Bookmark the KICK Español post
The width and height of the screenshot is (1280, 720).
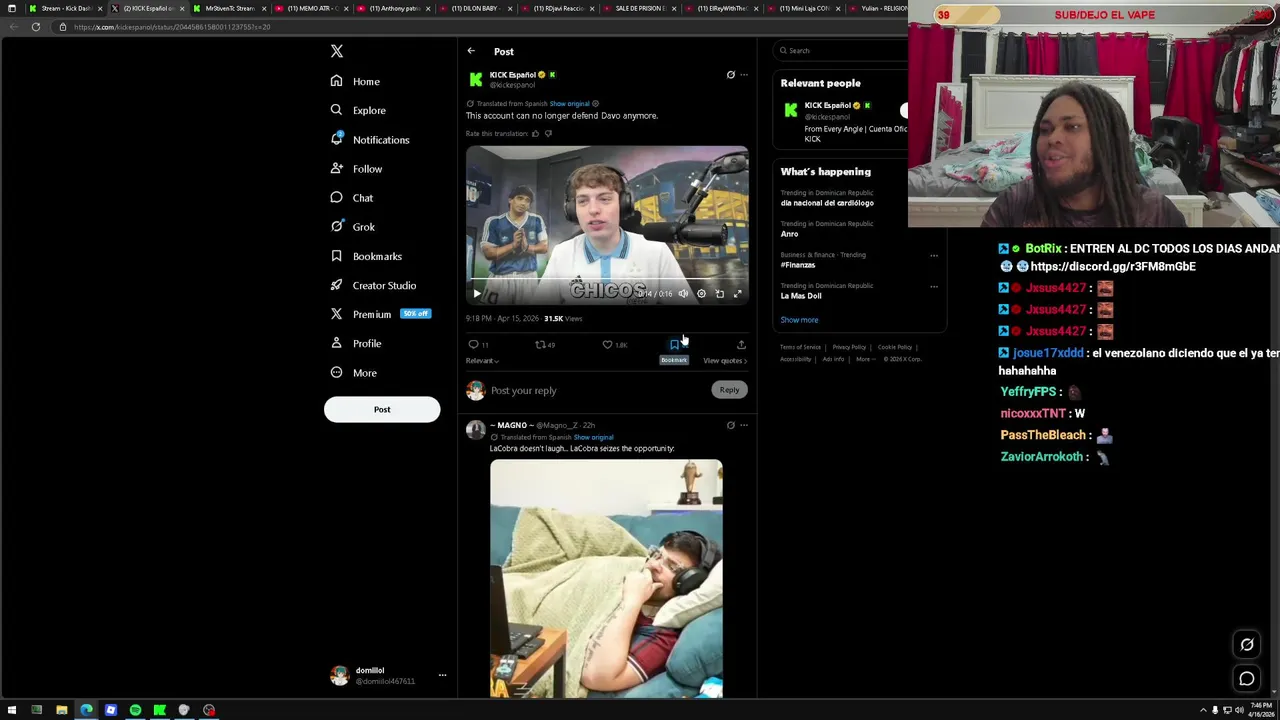tap(674, 345)
